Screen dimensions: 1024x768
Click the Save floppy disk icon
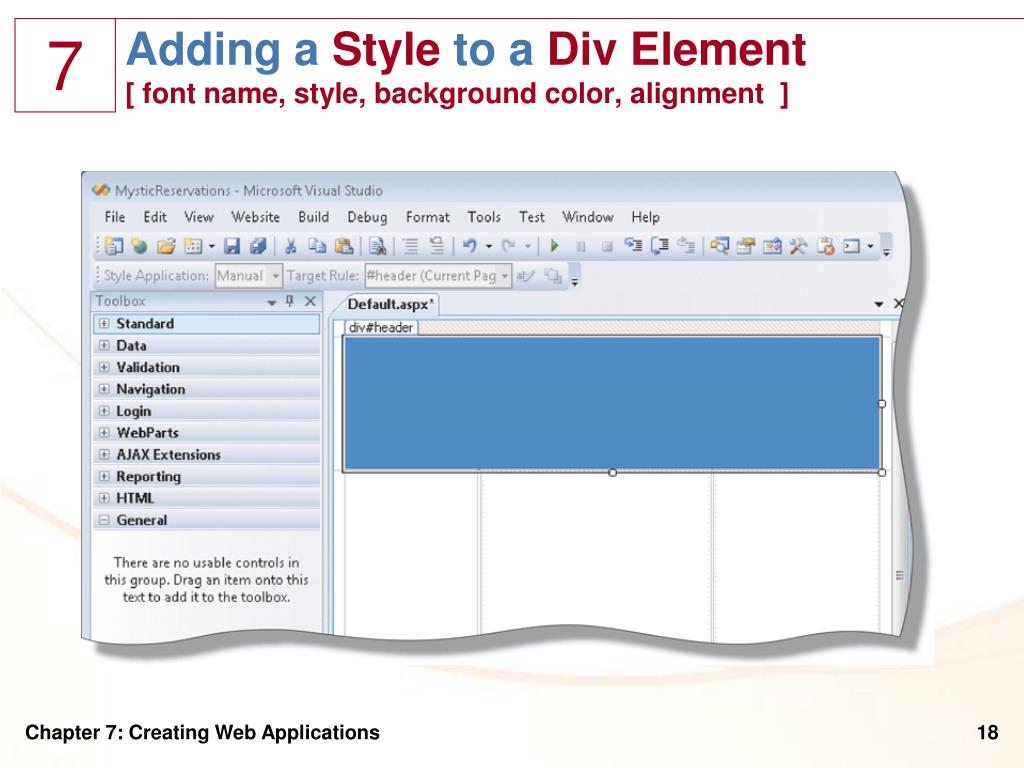(x=232, y=246)
